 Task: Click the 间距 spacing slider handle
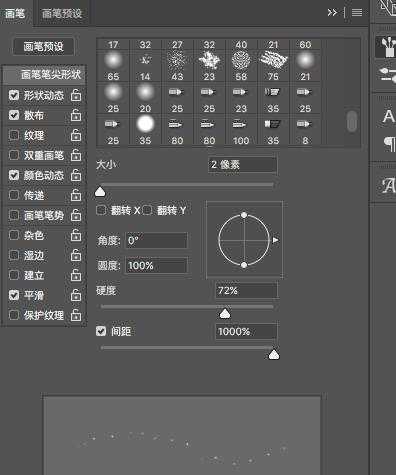point(274,355)
